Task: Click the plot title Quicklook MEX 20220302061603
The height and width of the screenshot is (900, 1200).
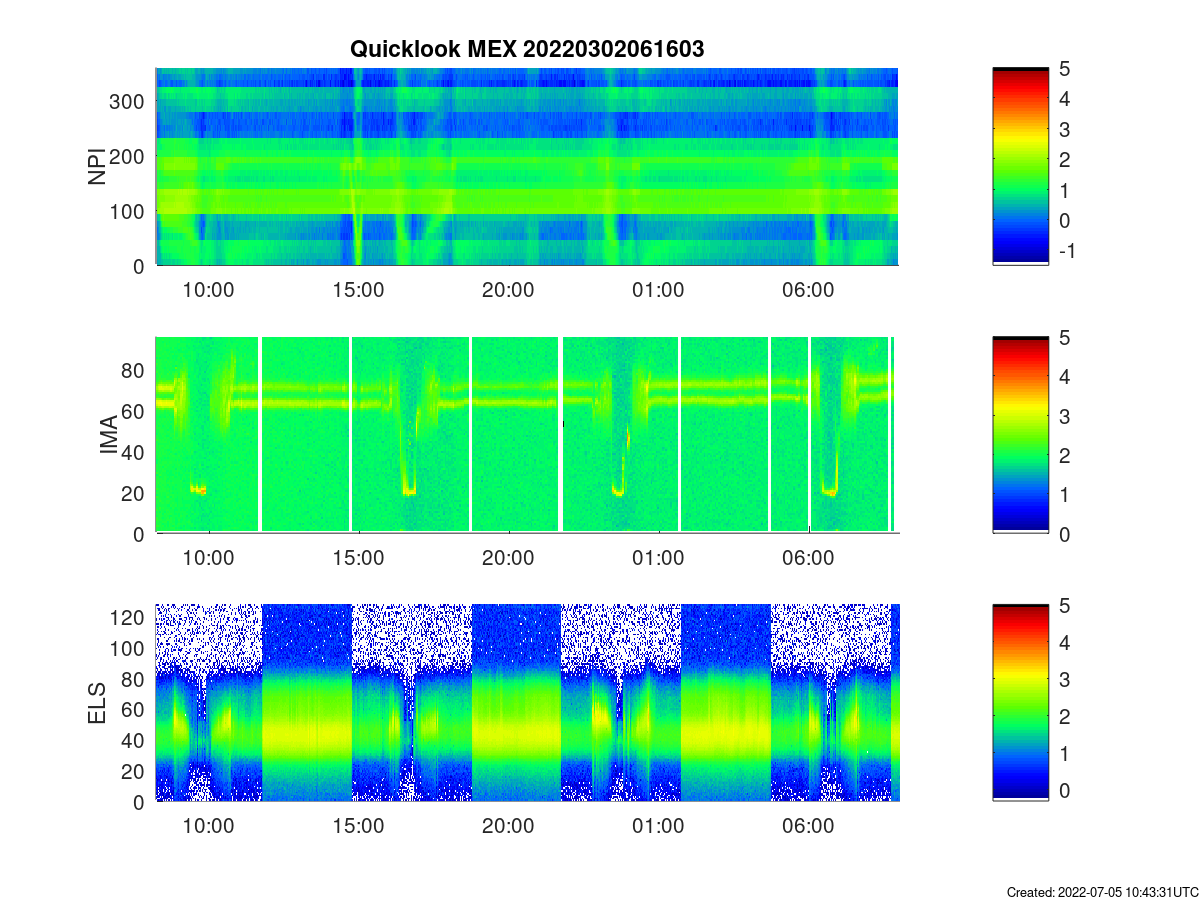Action: point(527,49)
